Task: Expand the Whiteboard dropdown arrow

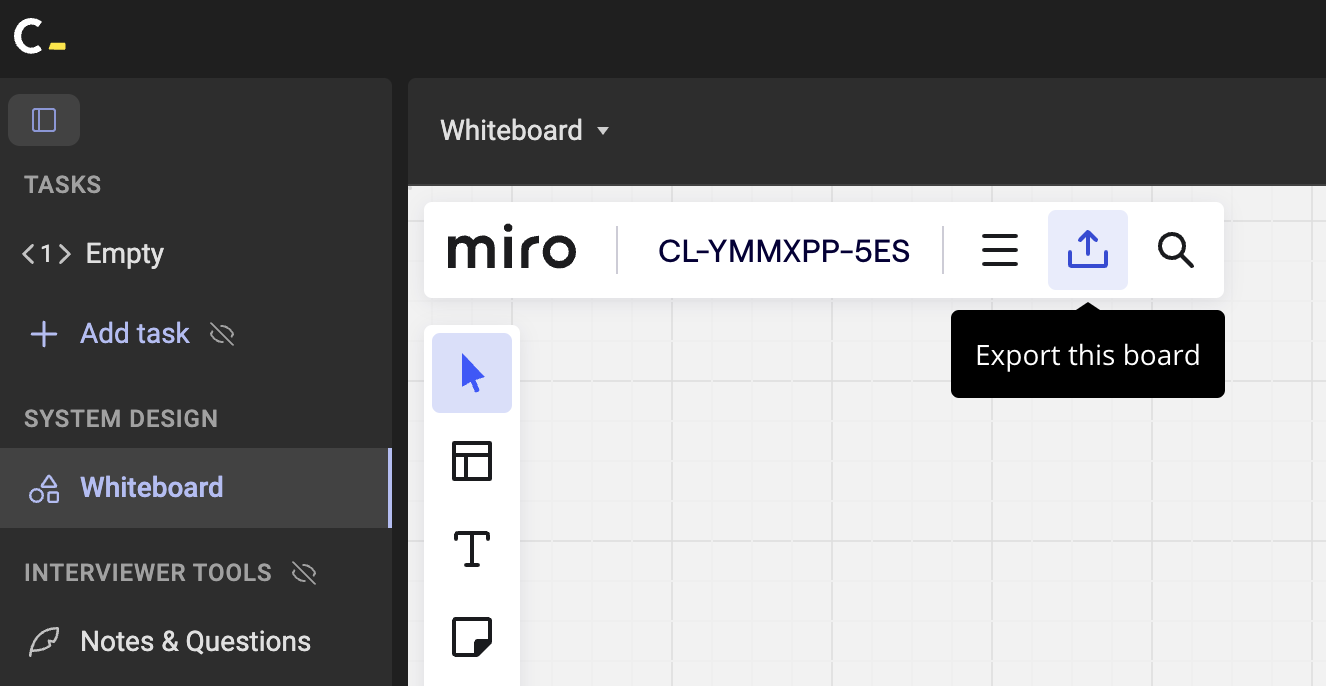Action: [603, 131]
